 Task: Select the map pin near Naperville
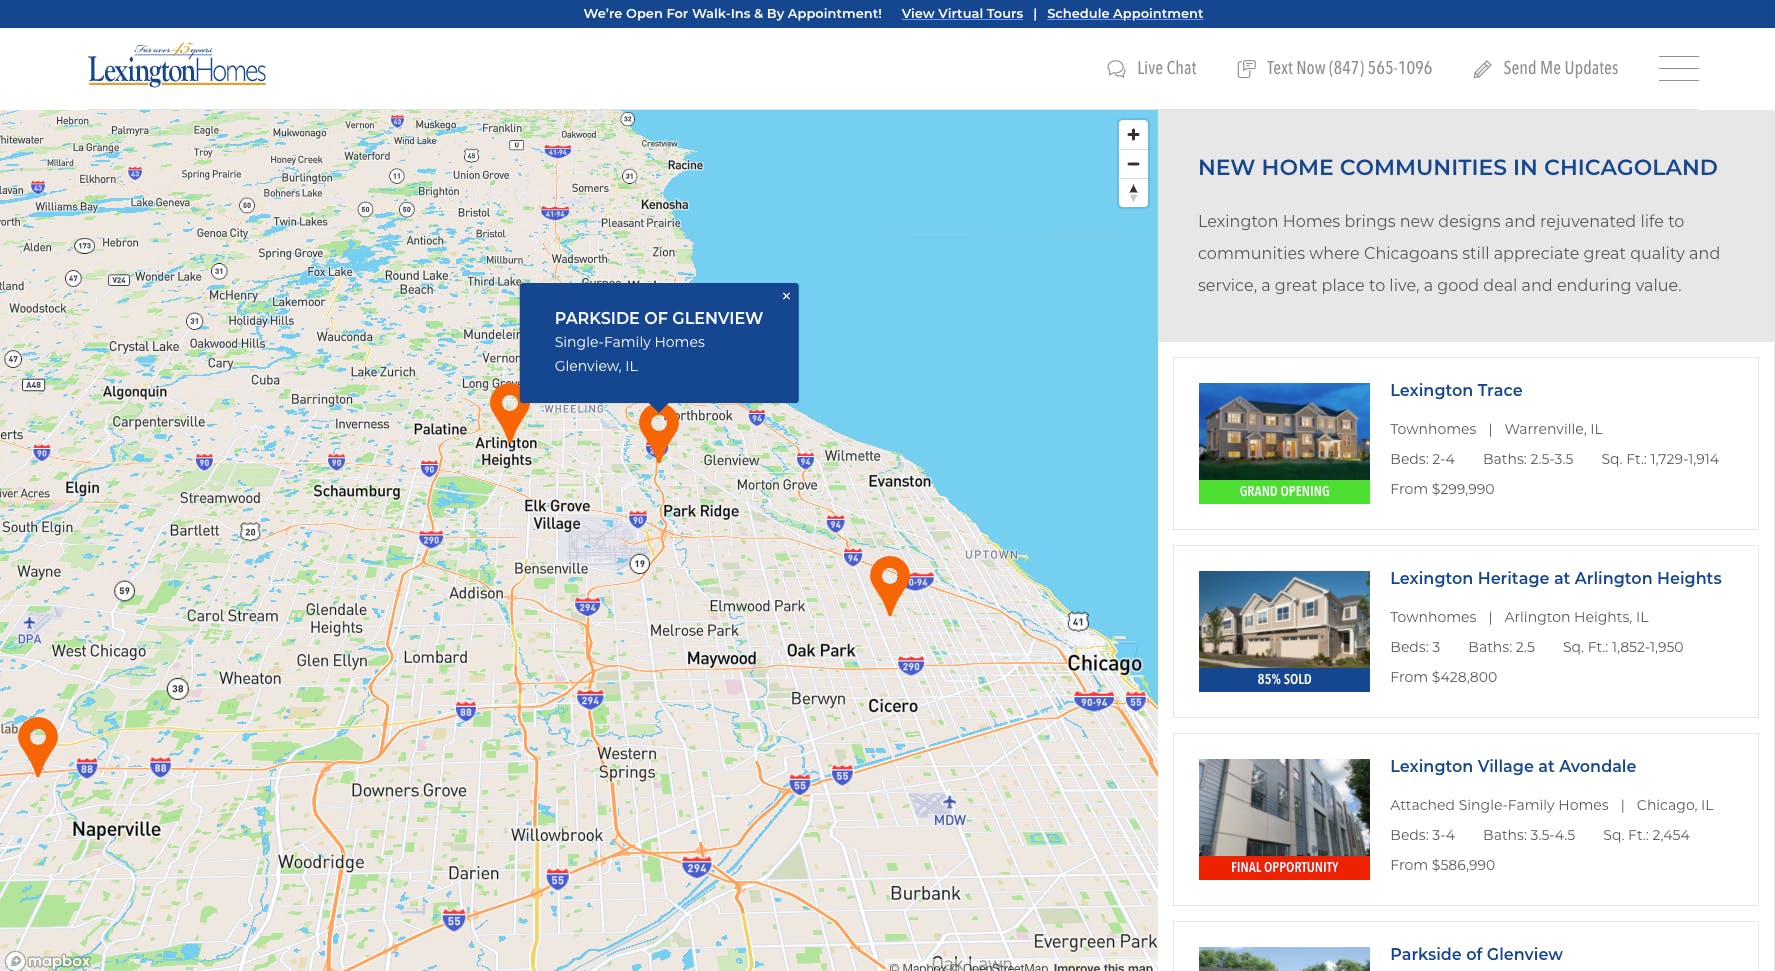pos(38,741)
